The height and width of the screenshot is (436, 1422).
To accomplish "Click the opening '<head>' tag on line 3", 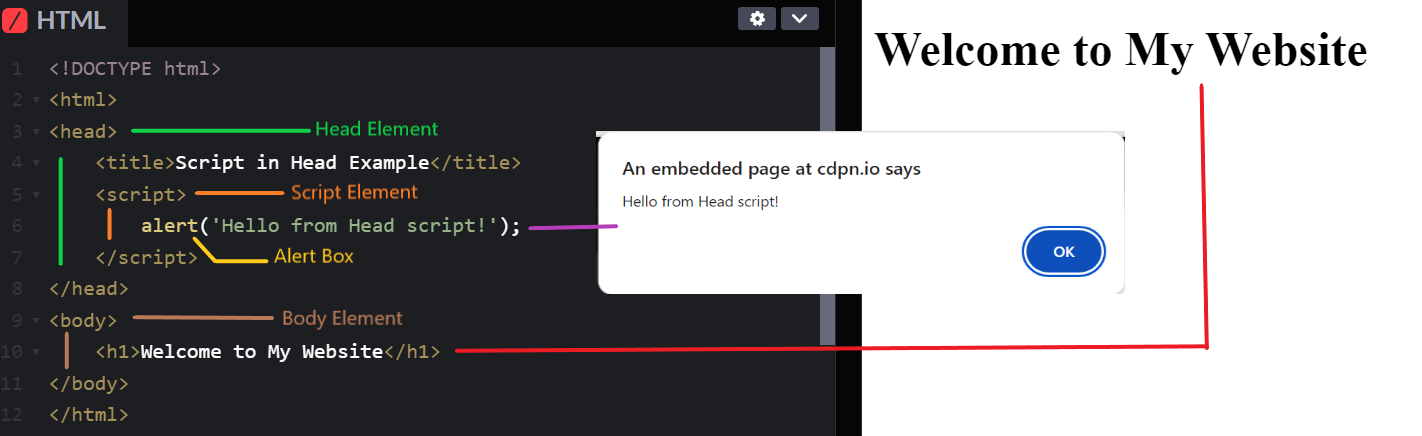I will point(83,131).
